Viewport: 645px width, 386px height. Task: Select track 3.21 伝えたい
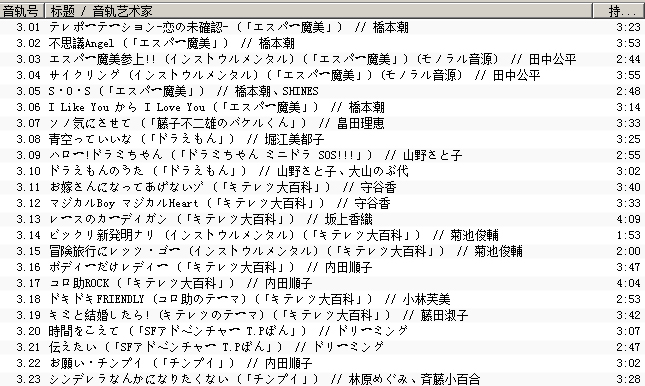322,347
